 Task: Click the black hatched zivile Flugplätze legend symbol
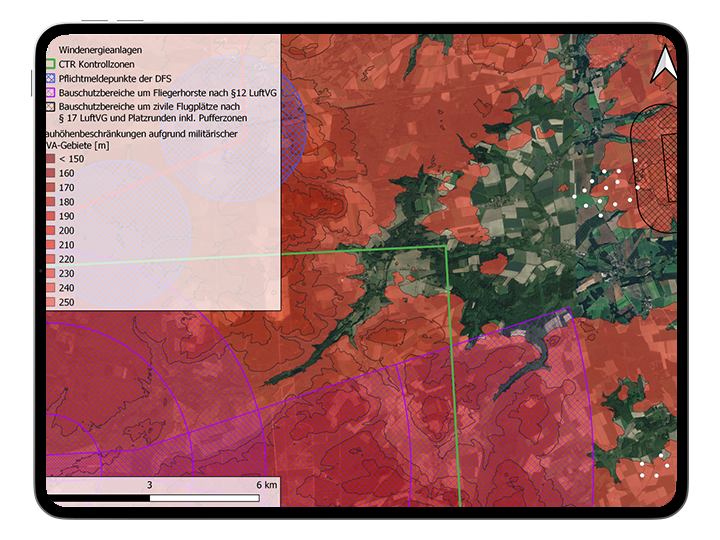(51, 105)
